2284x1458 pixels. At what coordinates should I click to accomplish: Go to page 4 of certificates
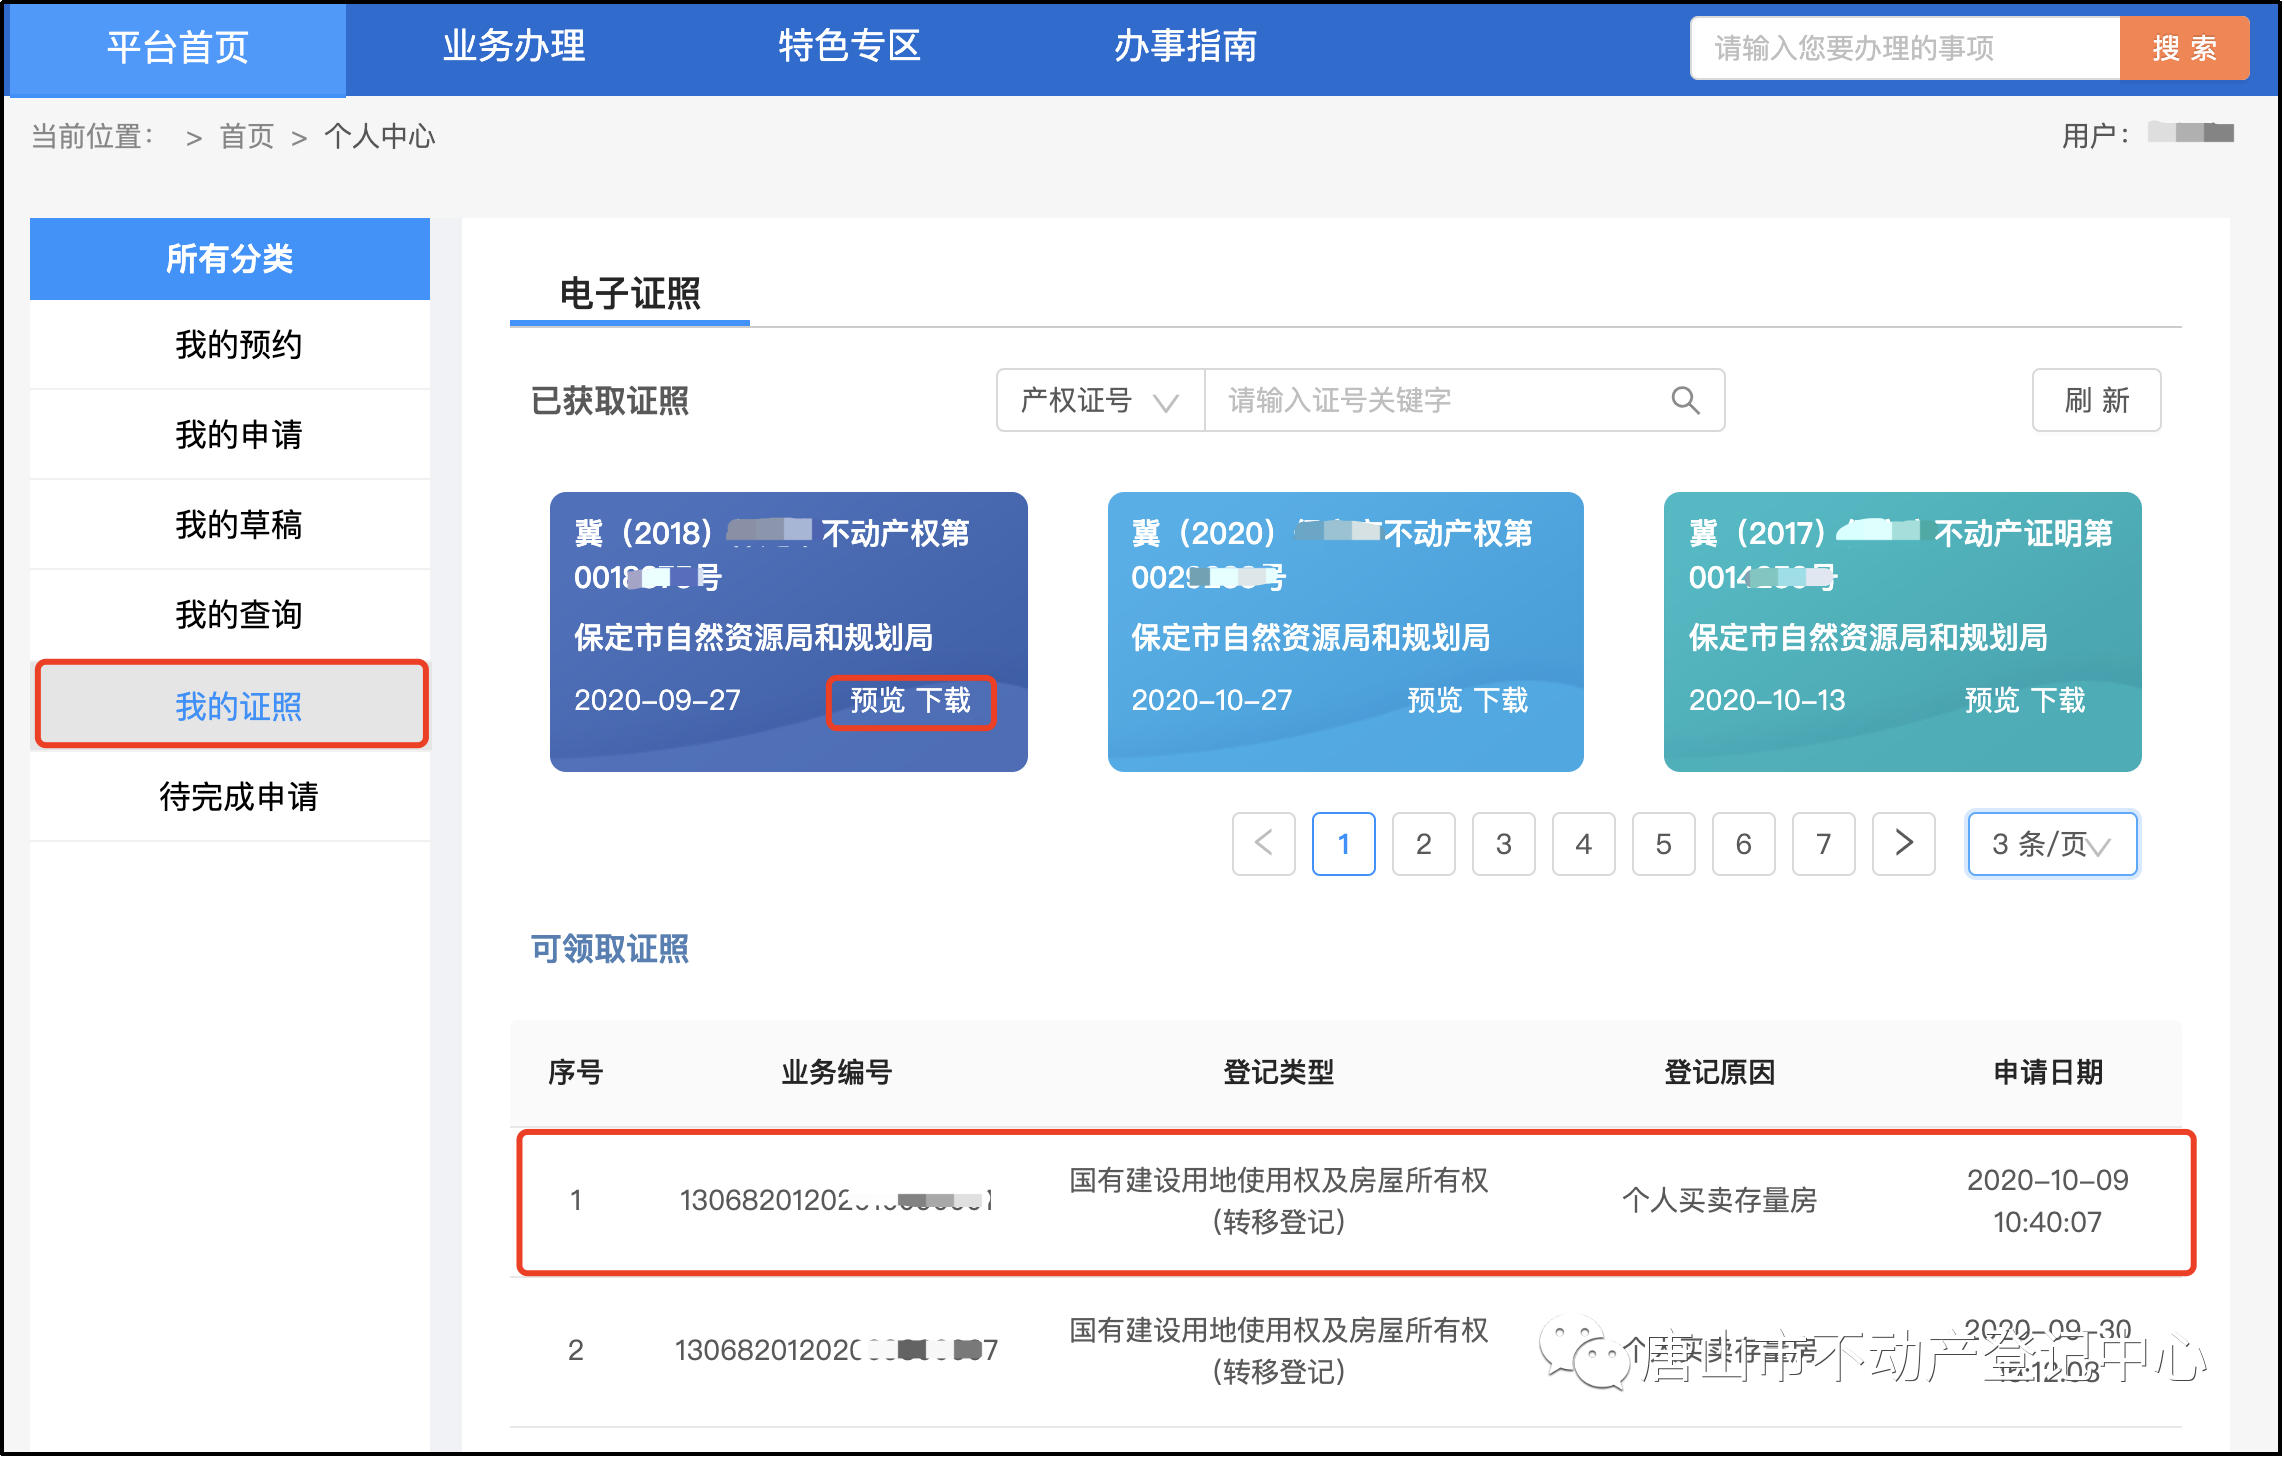coord(1583,844)
